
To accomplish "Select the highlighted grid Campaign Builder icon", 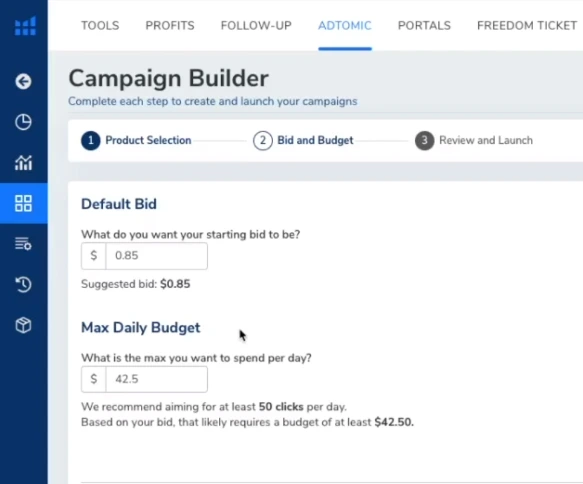I will [x=23, y=203].
